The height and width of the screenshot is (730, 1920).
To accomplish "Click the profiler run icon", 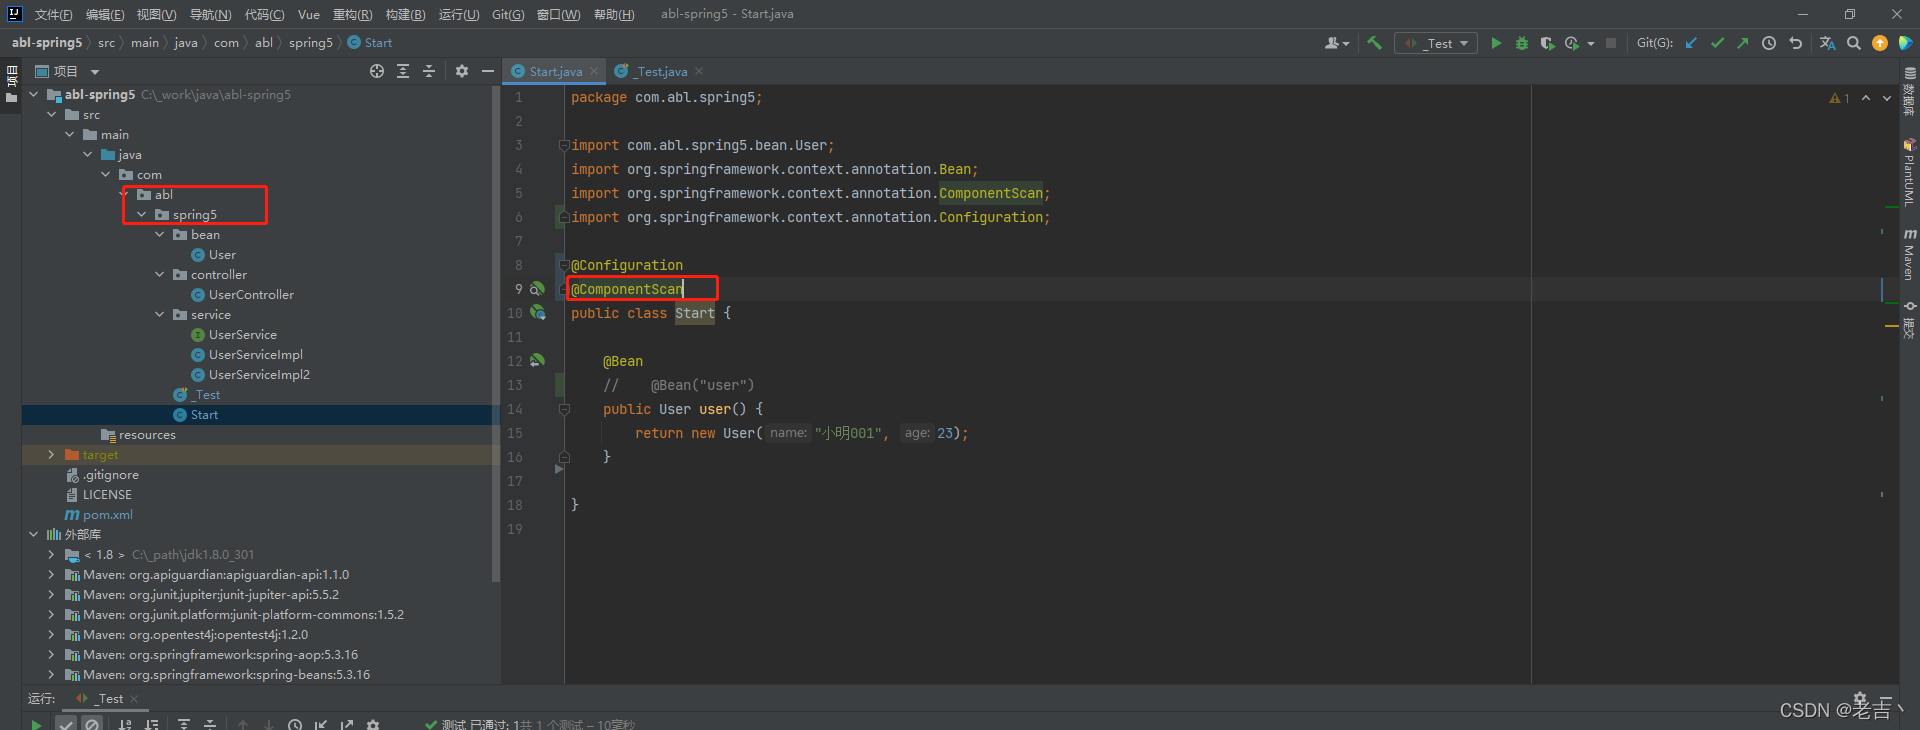I will pos(1572,43).
